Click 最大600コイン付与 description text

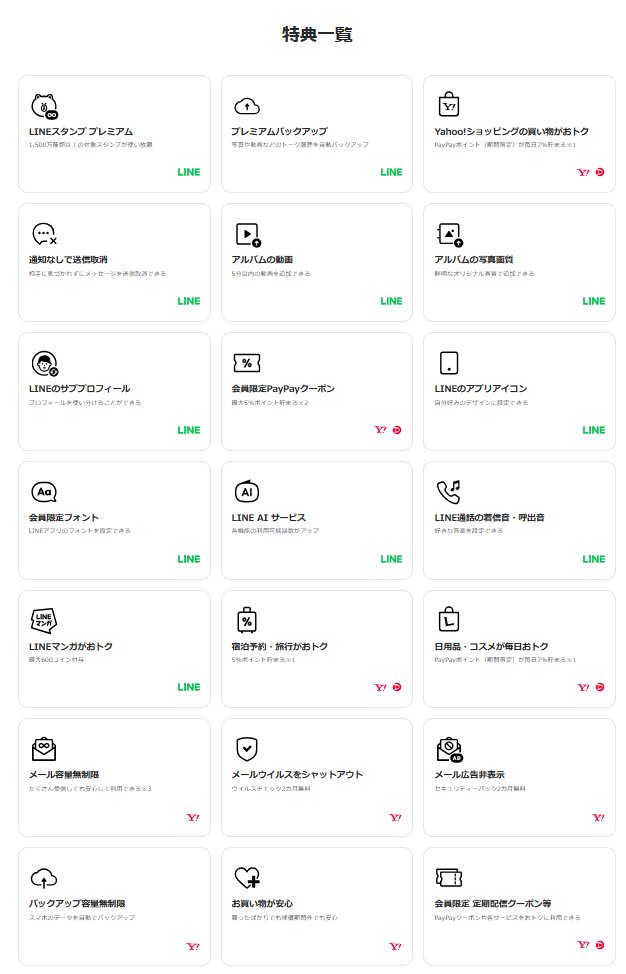tap(57, 660)
